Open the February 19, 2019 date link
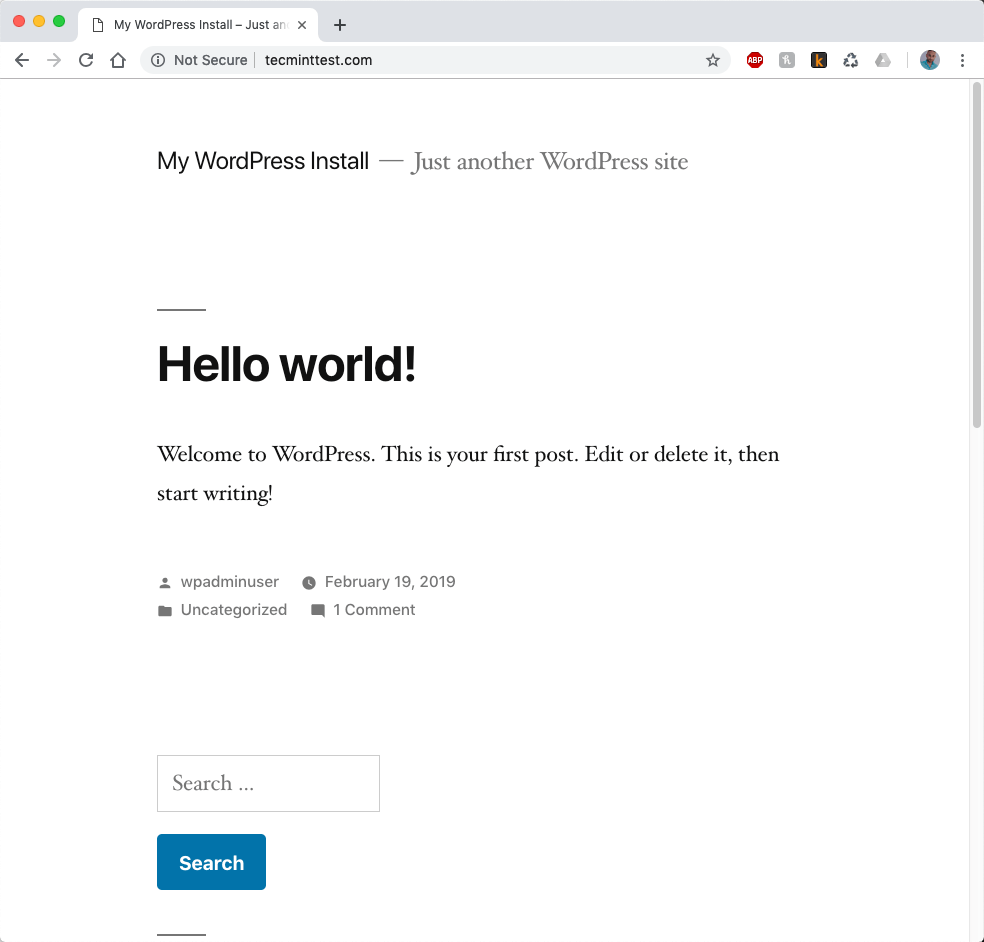The height and width of the screenshot is (942, 984). pyautogui.click(x=390, y=582)
